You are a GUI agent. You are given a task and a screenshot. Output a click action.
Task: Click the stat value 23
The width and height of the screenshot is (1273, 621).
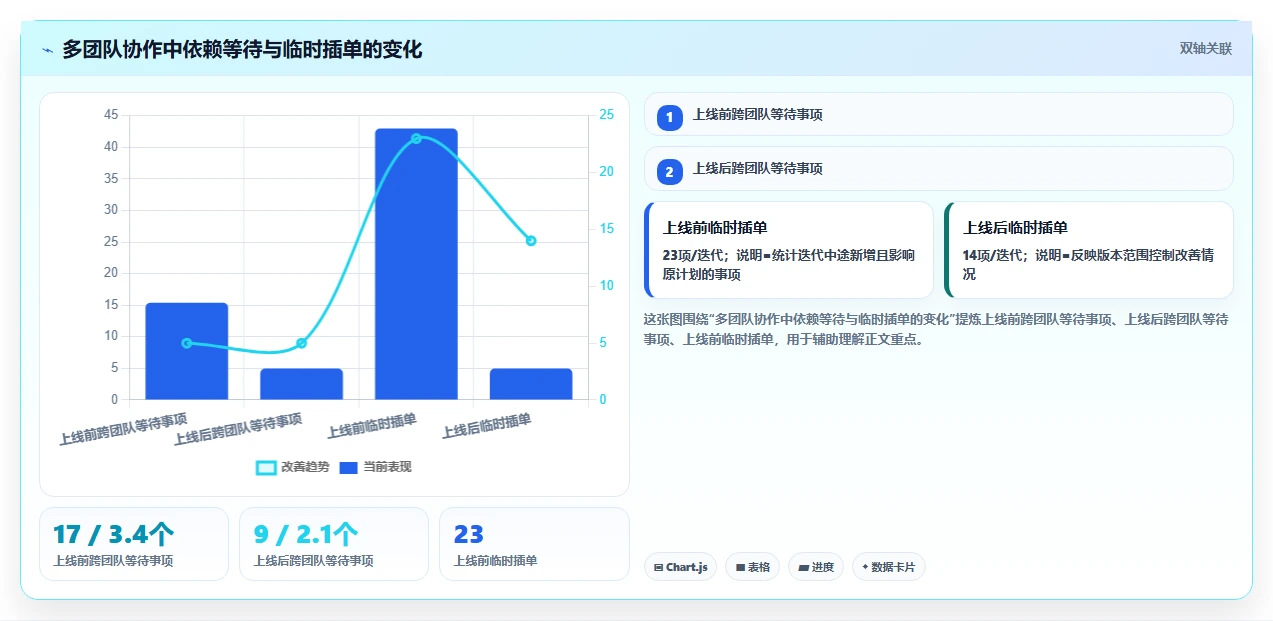(468, 535)
